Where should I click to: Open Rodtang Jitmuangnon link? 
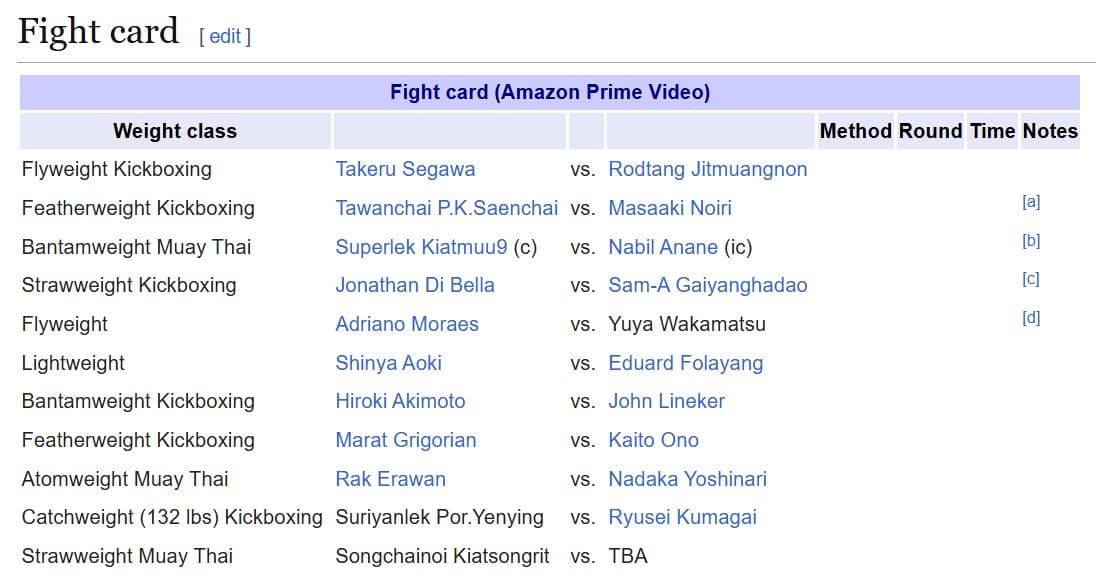click(707, 169)
